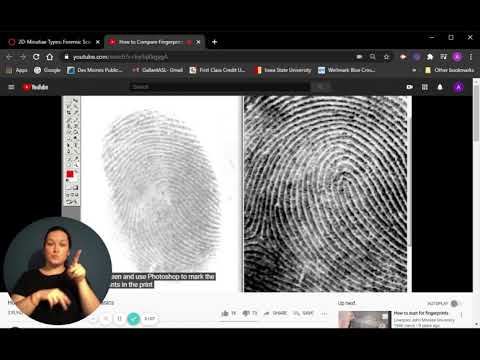Click the YouTube logo

click(36, 87)
